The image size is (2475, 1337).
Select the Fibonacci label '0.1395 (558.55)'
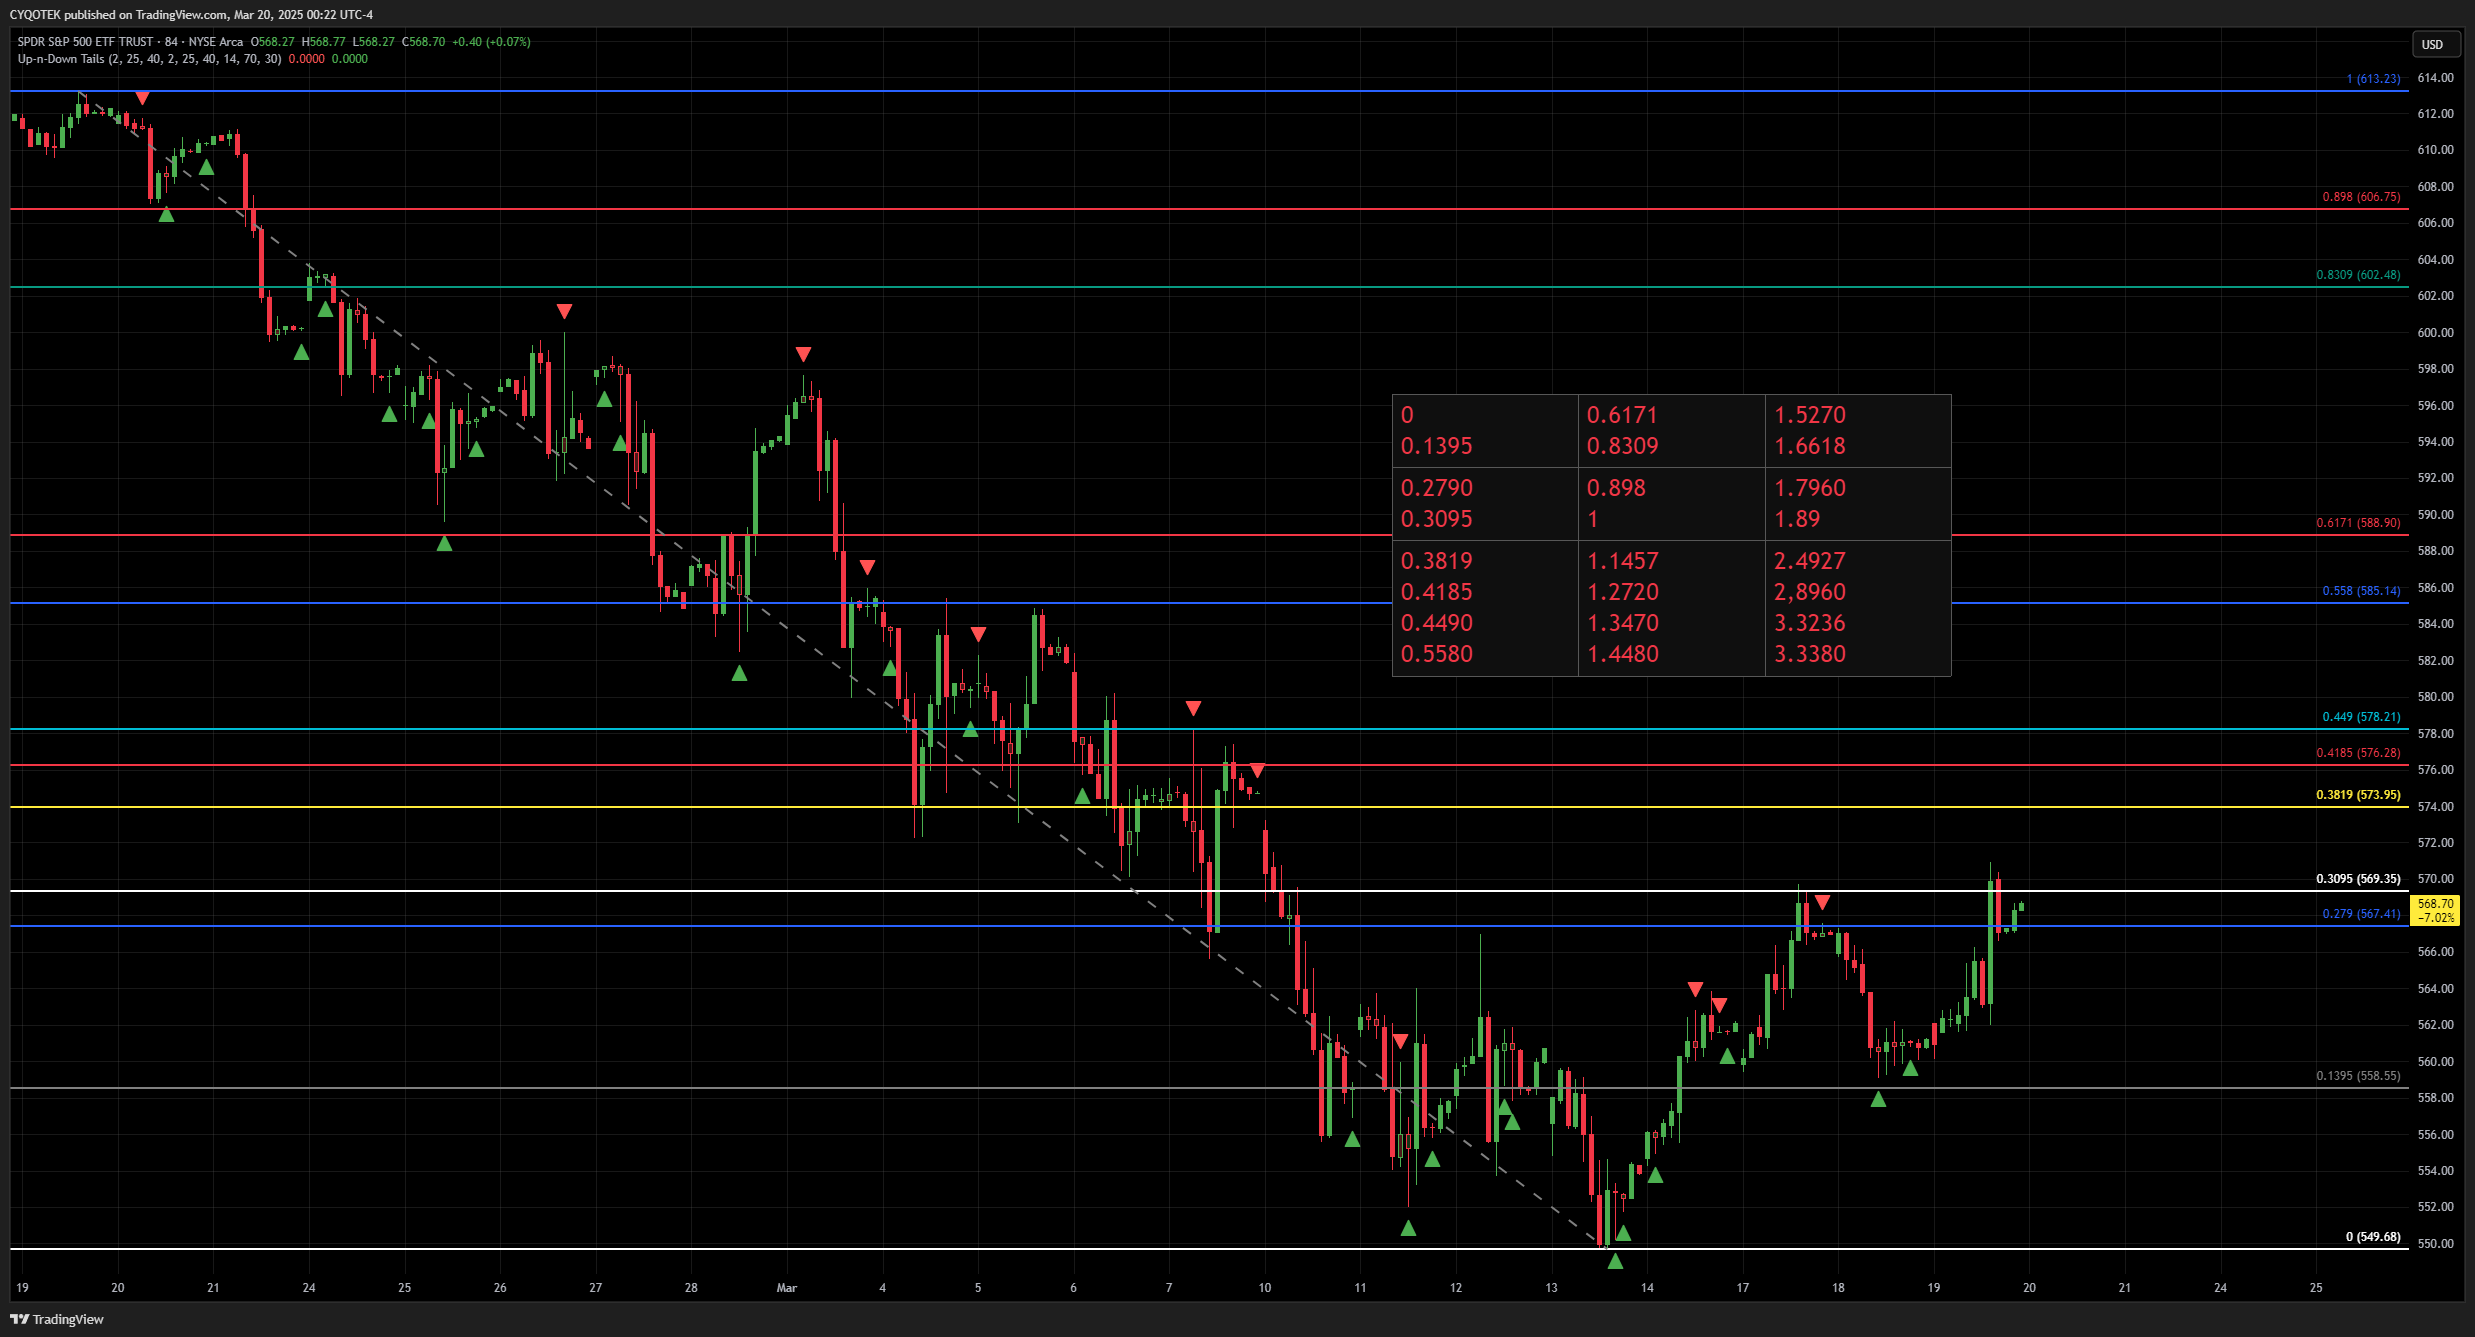[2358, 1076]
